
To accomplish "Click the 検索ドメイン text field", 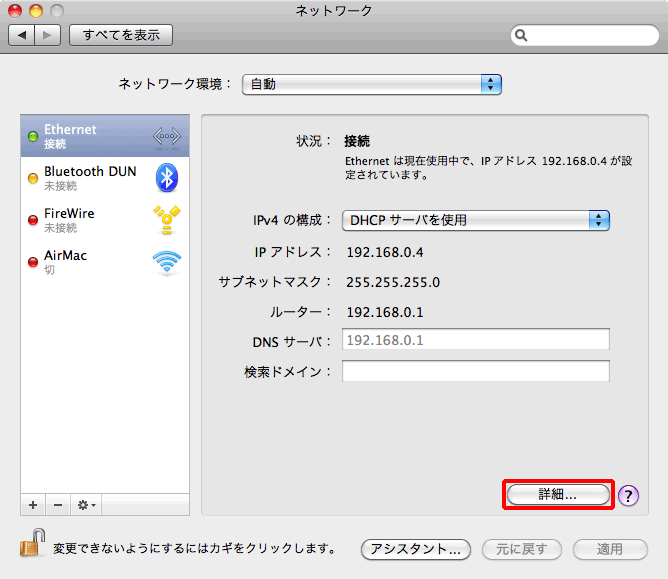I will point(475,372).
